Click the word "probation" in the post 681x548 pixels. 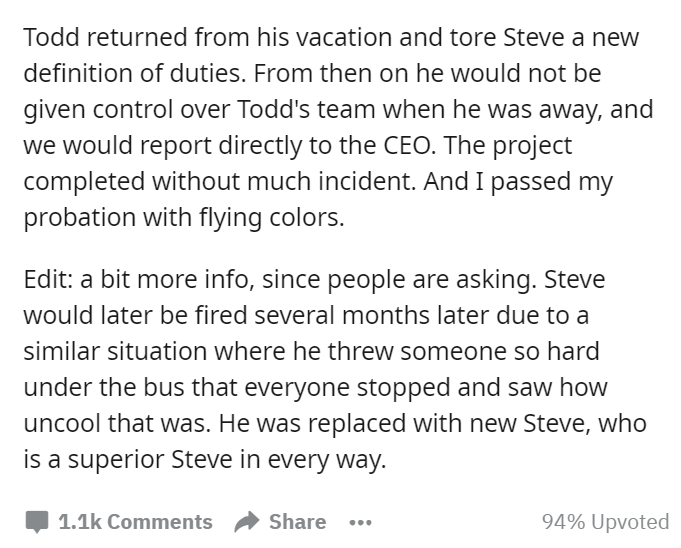point(79,218)
